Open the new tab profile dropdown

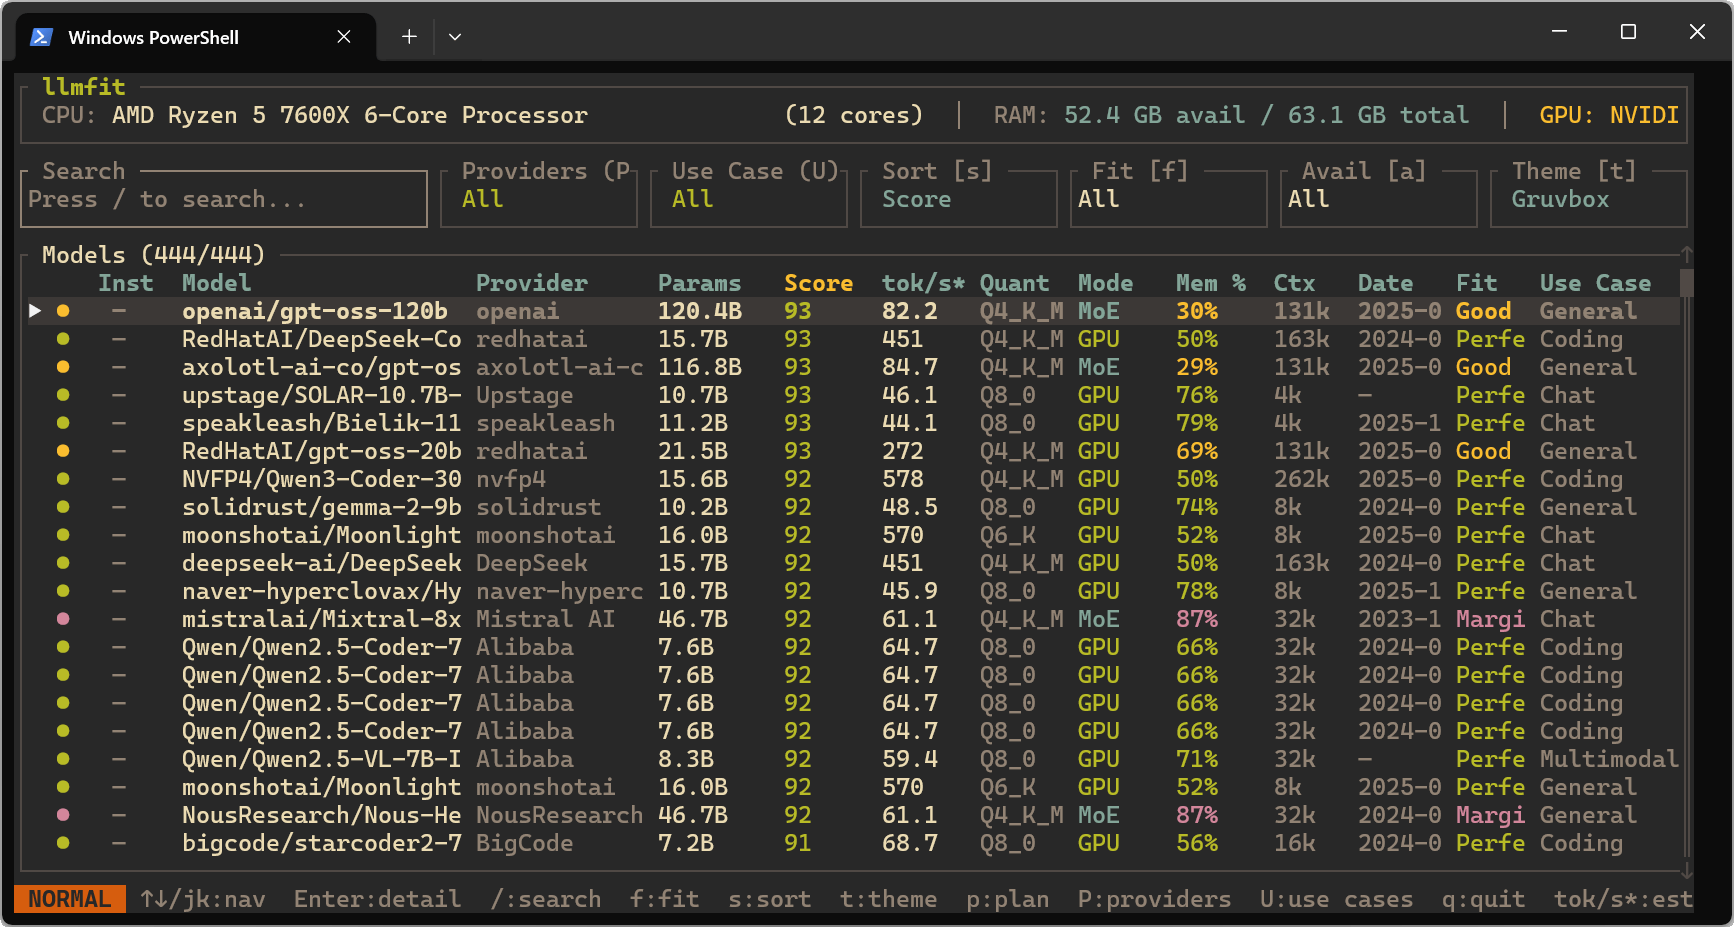pos(455,37)
